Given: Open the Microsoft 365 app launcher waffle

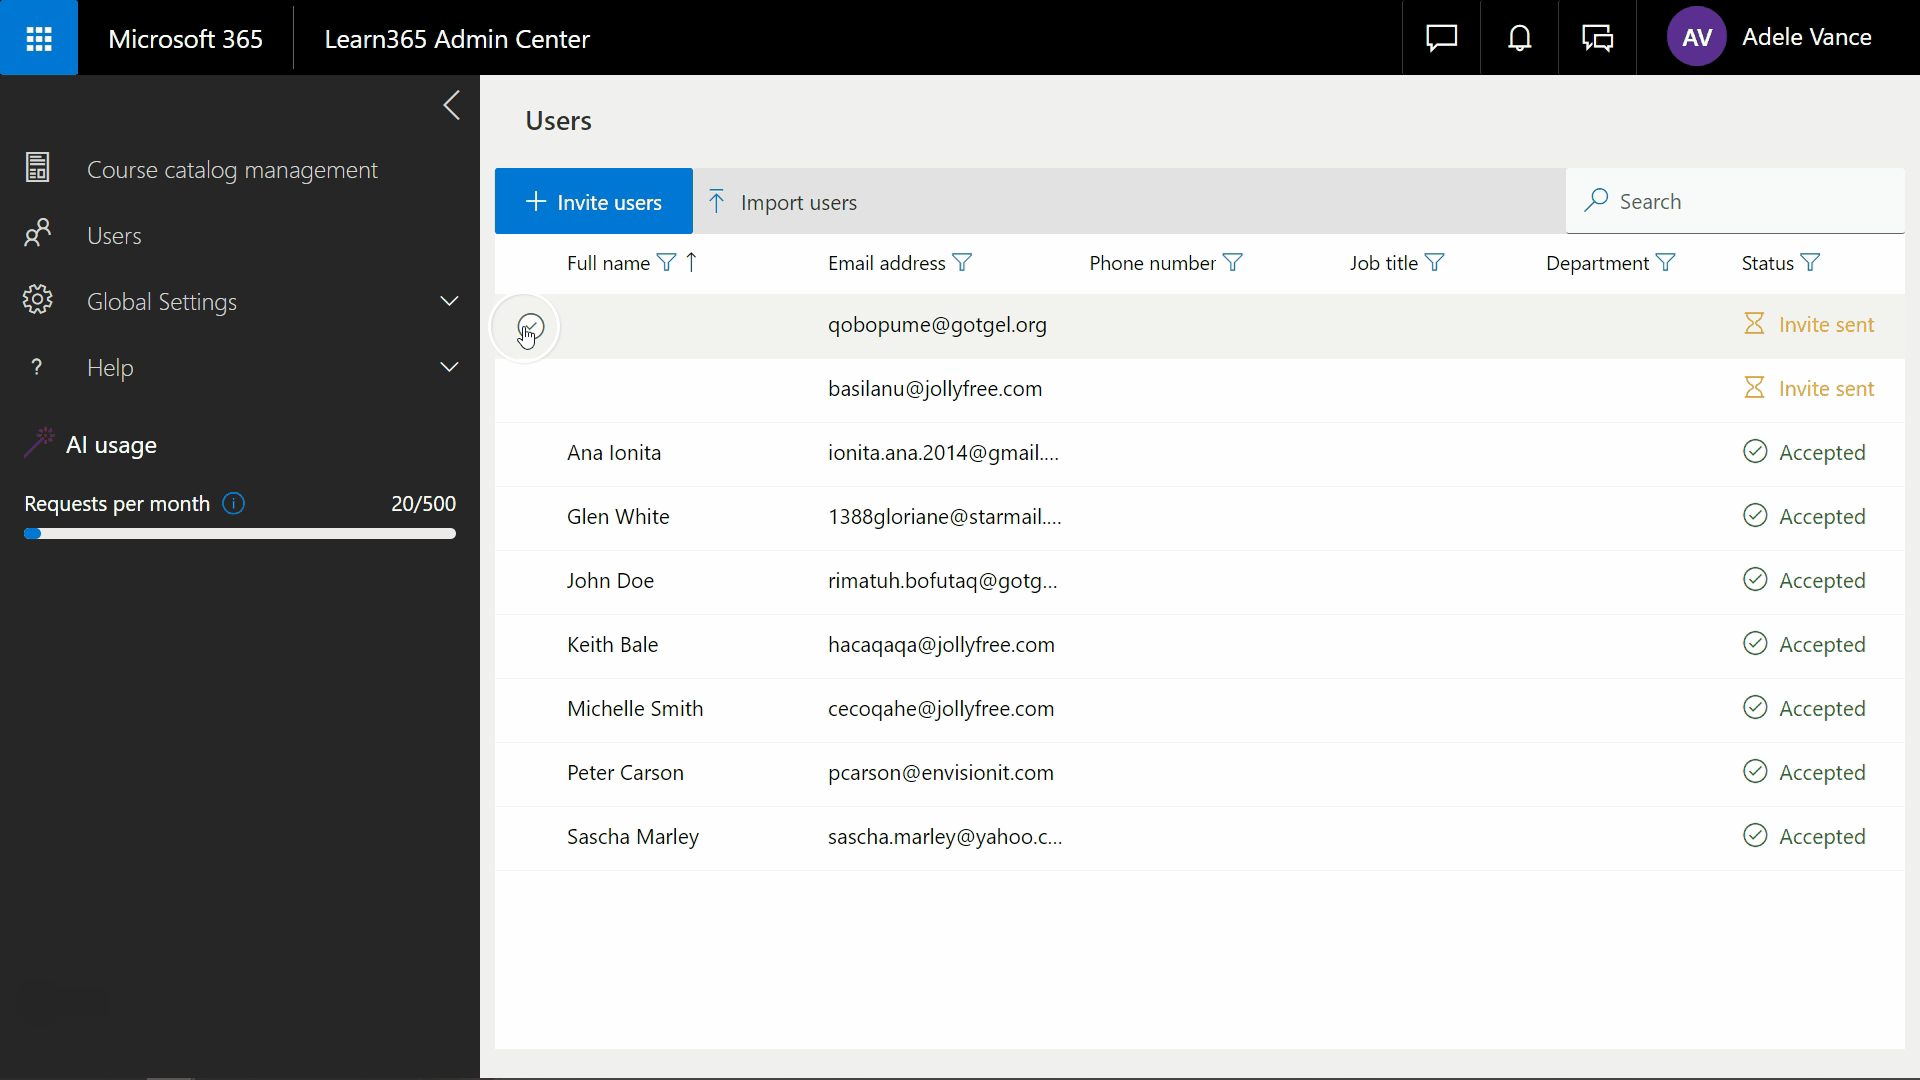Looking at the screenshot, I should click(x=38, y=38).
